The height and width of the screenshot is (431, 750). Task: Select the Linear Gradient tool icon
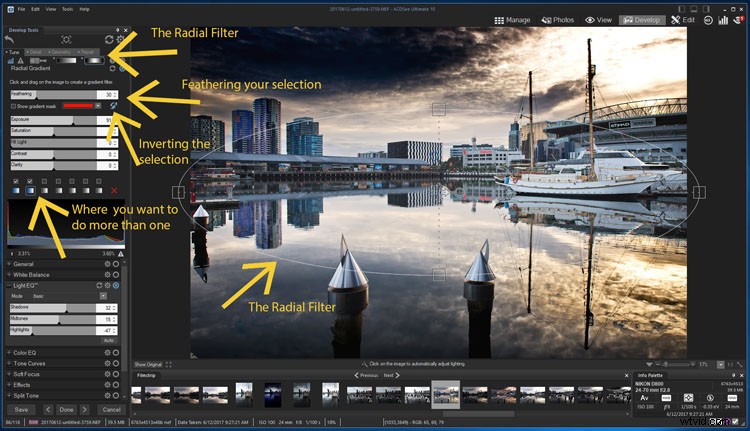tap(66, 61)
